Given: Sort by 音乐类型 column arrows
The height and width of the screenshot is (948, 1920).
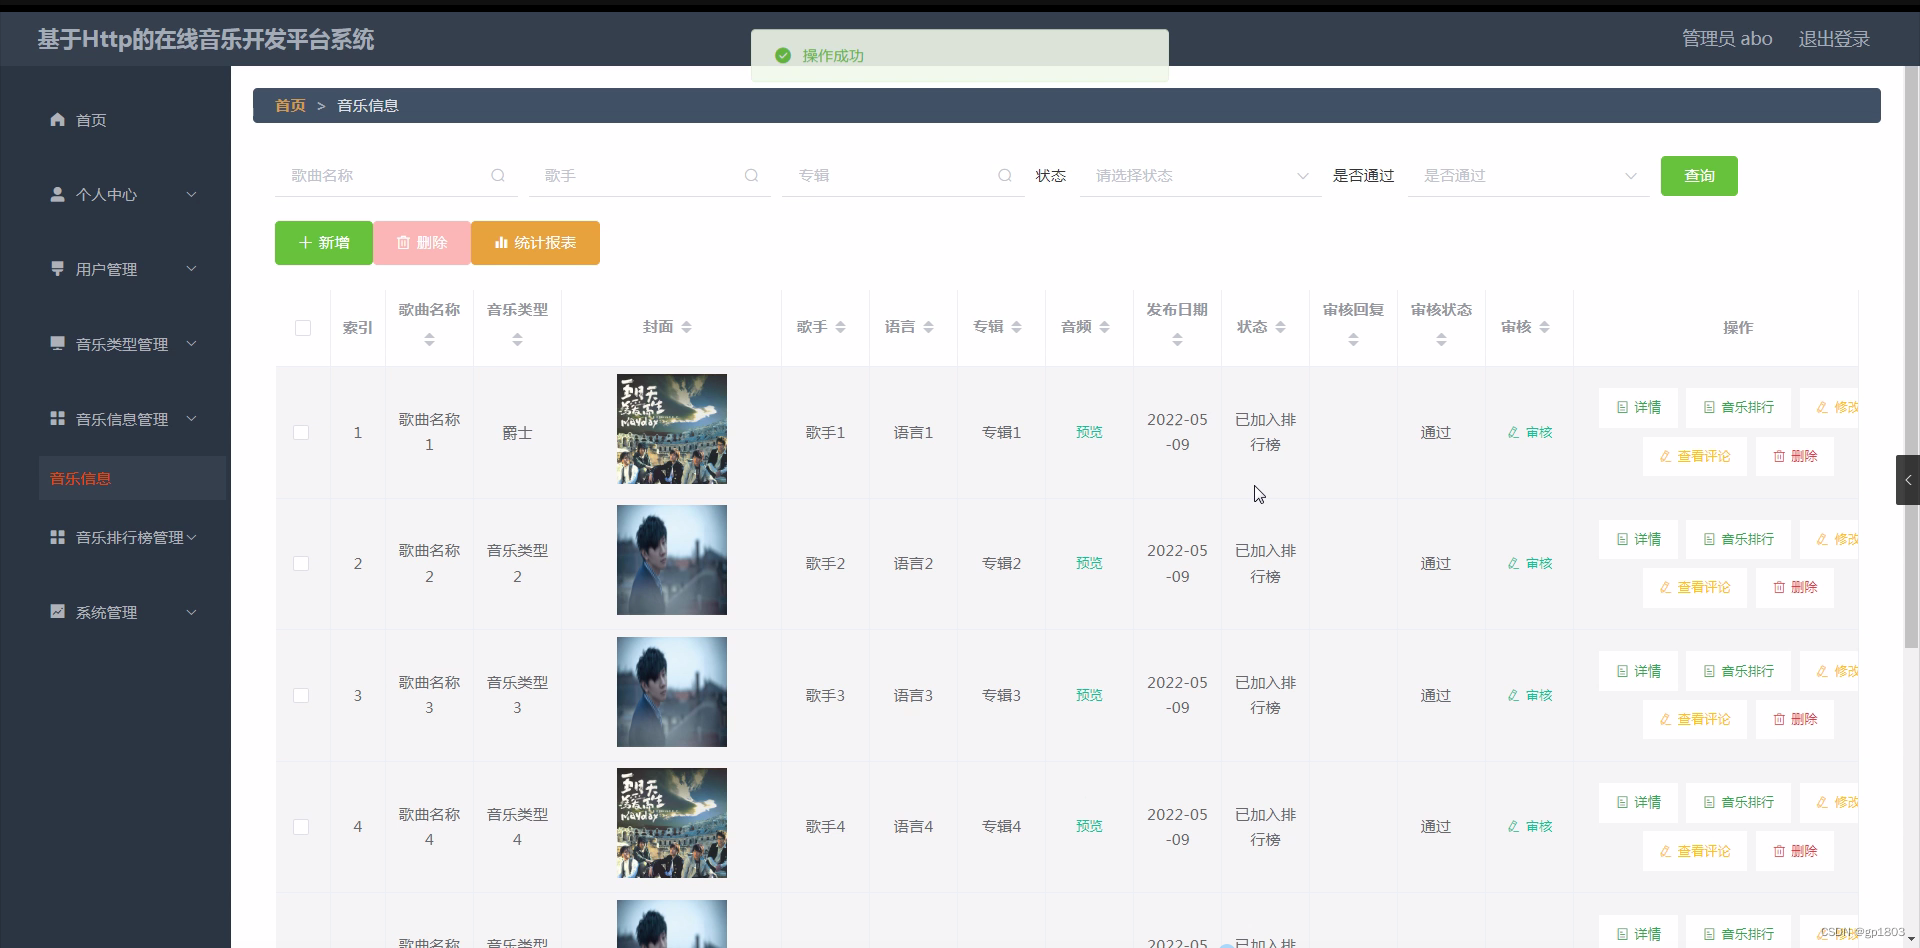Looking at the screenshot, I should coord(517,340).
